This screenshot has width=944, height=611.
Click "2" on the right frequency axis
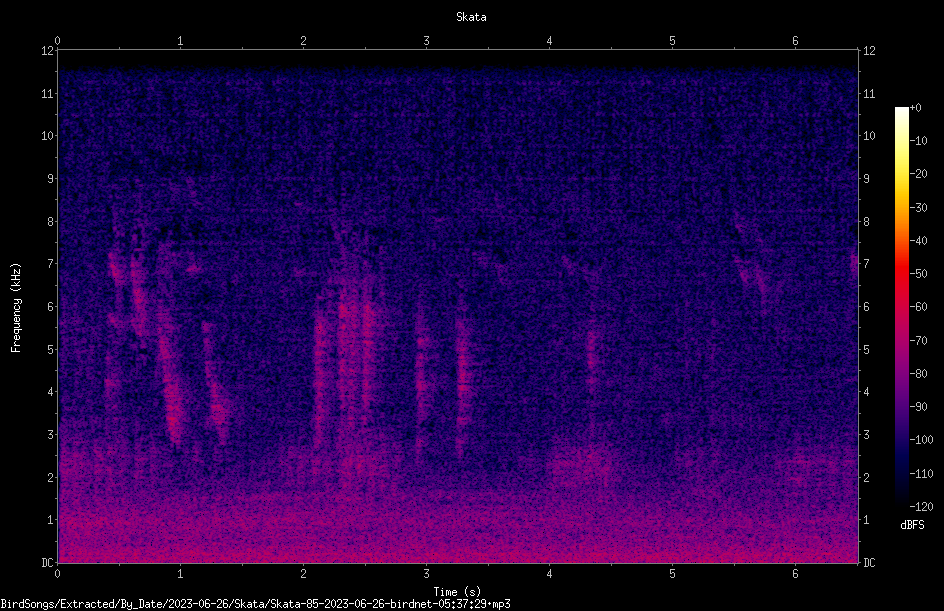(x=866, y=477)
